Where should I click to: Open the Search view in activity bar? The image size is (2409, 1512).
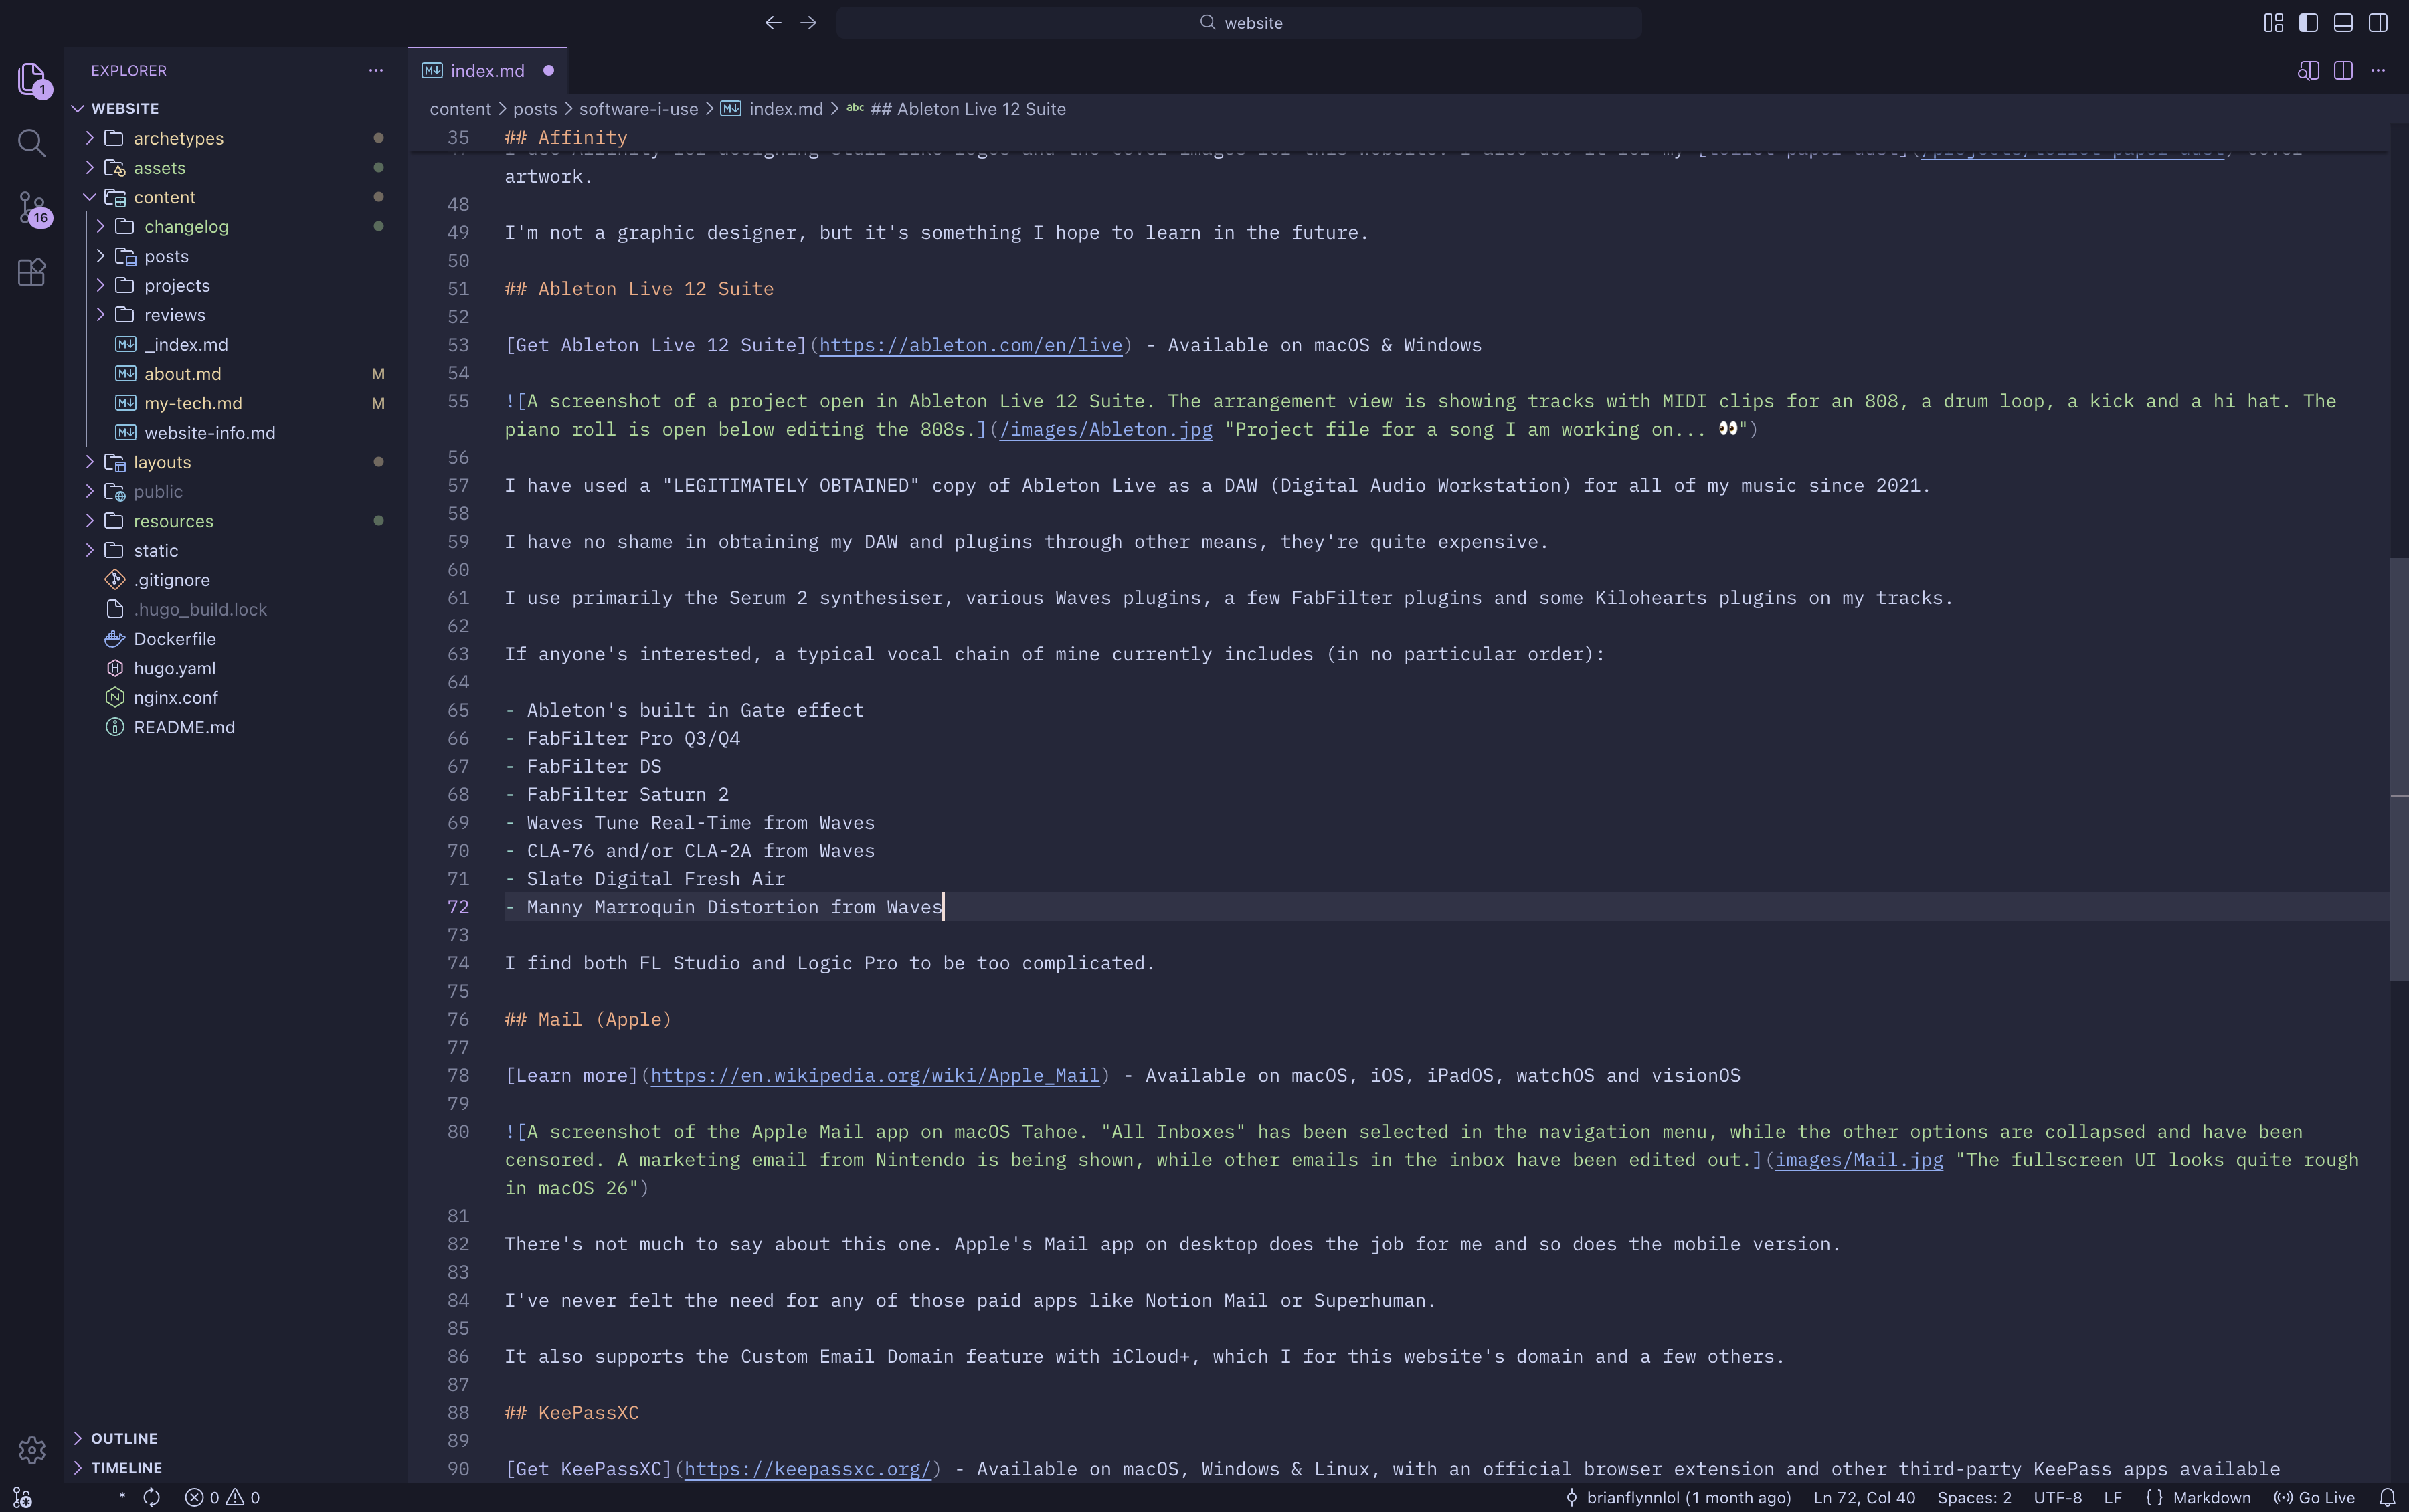click(x=32, y=143)
